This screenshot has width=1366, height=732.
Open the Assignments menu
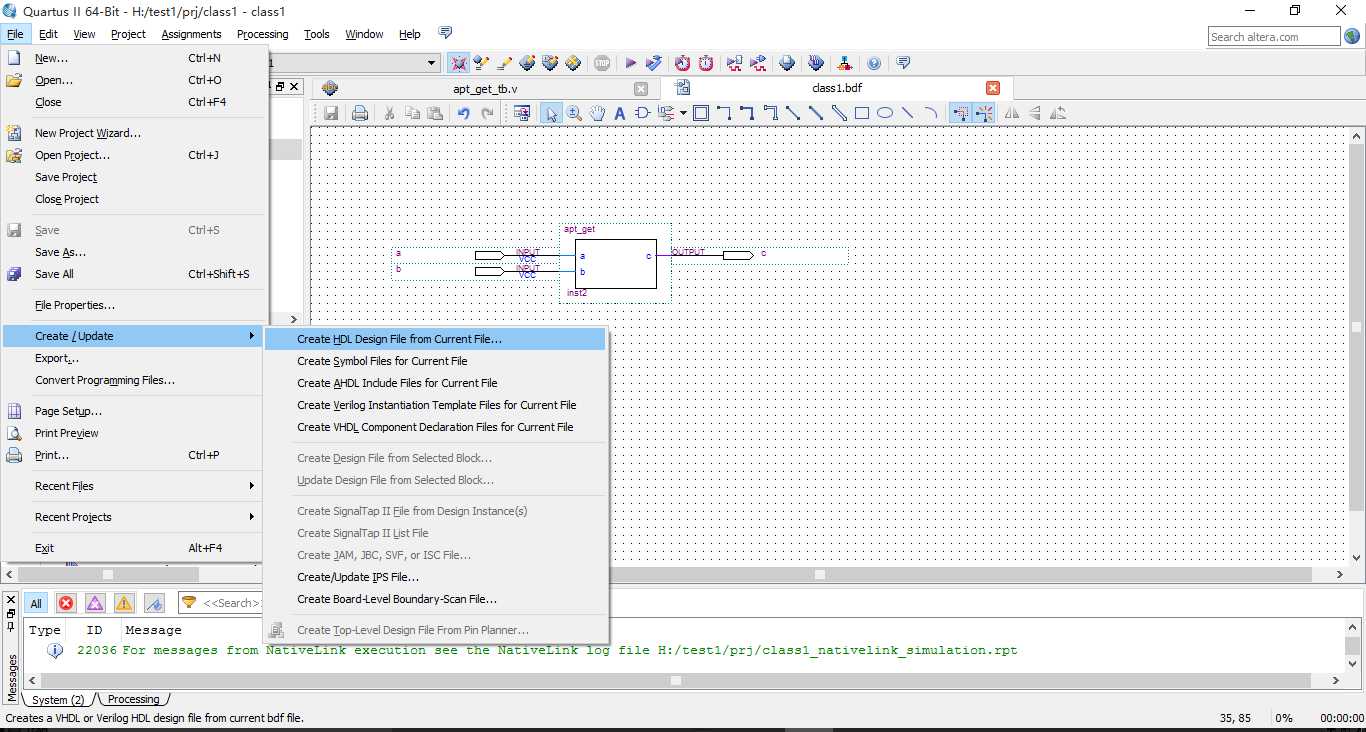click(x=191, y=34)
